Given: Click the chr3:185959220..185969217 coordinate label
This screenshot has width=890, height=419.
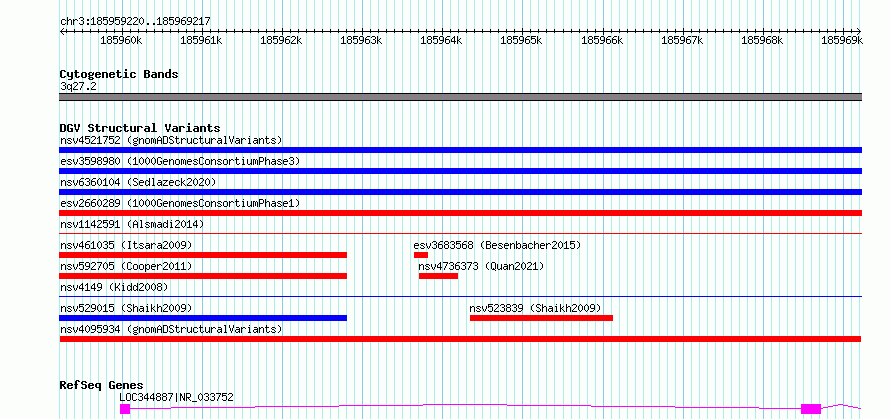Looking at the screenshot, I should click(x=136, y=21).
